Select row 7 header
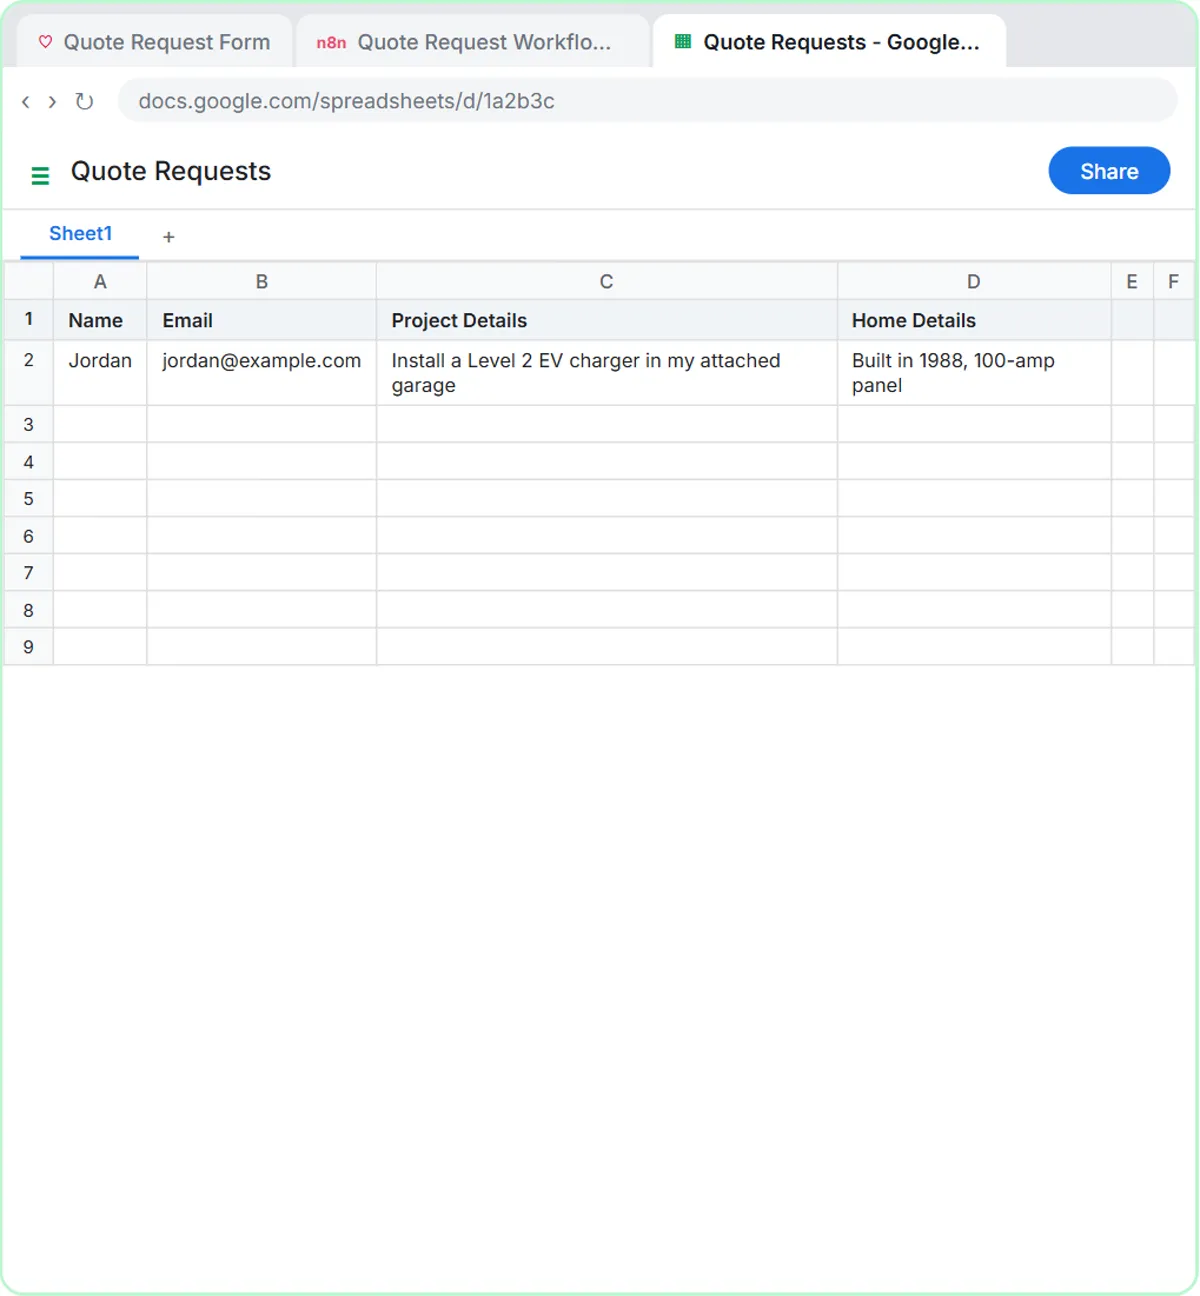 click(29, 572)
